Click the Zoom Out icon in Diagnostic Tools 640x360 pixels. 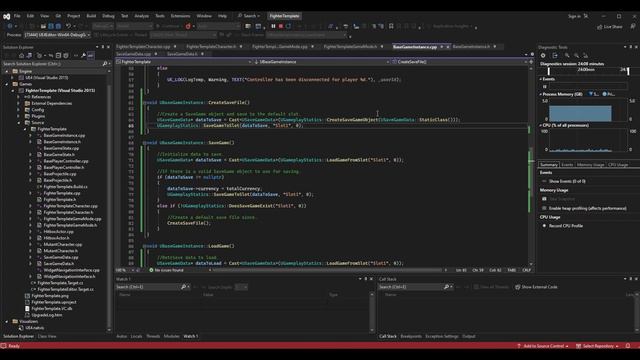tap(576, 56)
